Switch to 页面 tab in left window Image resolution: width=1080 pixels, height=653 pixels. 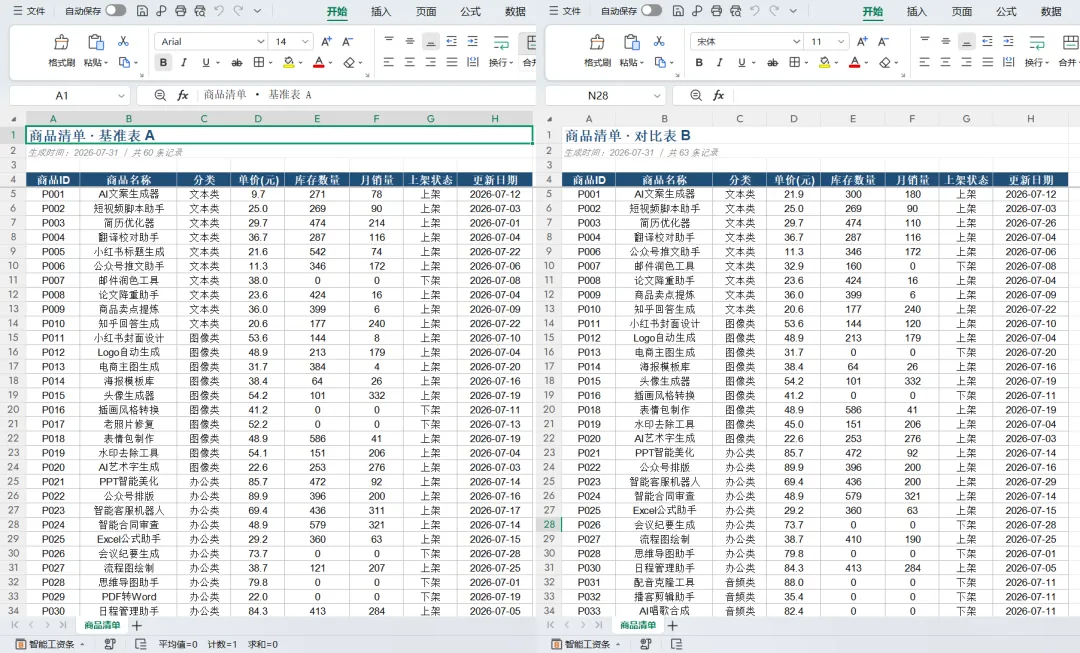[x=426, y=11]
